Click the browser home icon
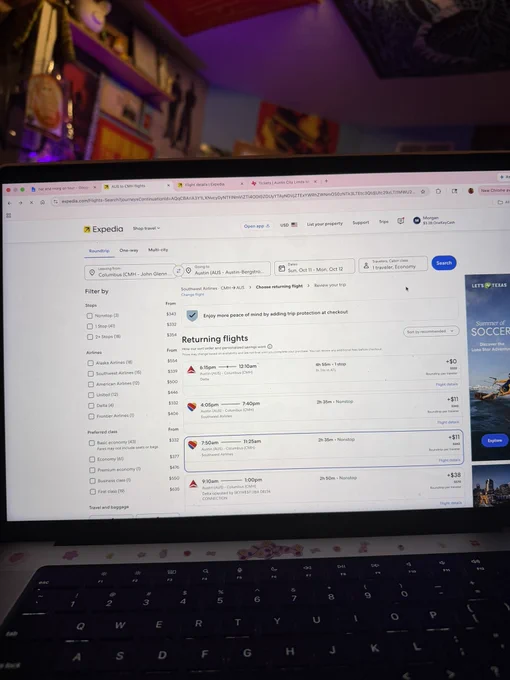Screen dimensions: 510x680 pos(42,202)
